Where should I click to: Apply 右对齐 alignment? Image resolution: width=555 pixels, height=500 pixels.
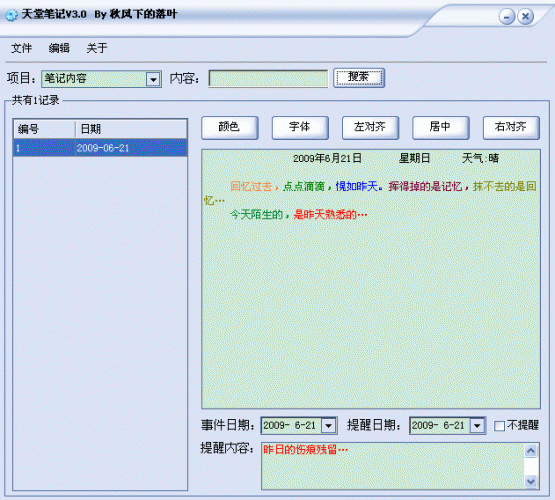[x=511, y=127]
